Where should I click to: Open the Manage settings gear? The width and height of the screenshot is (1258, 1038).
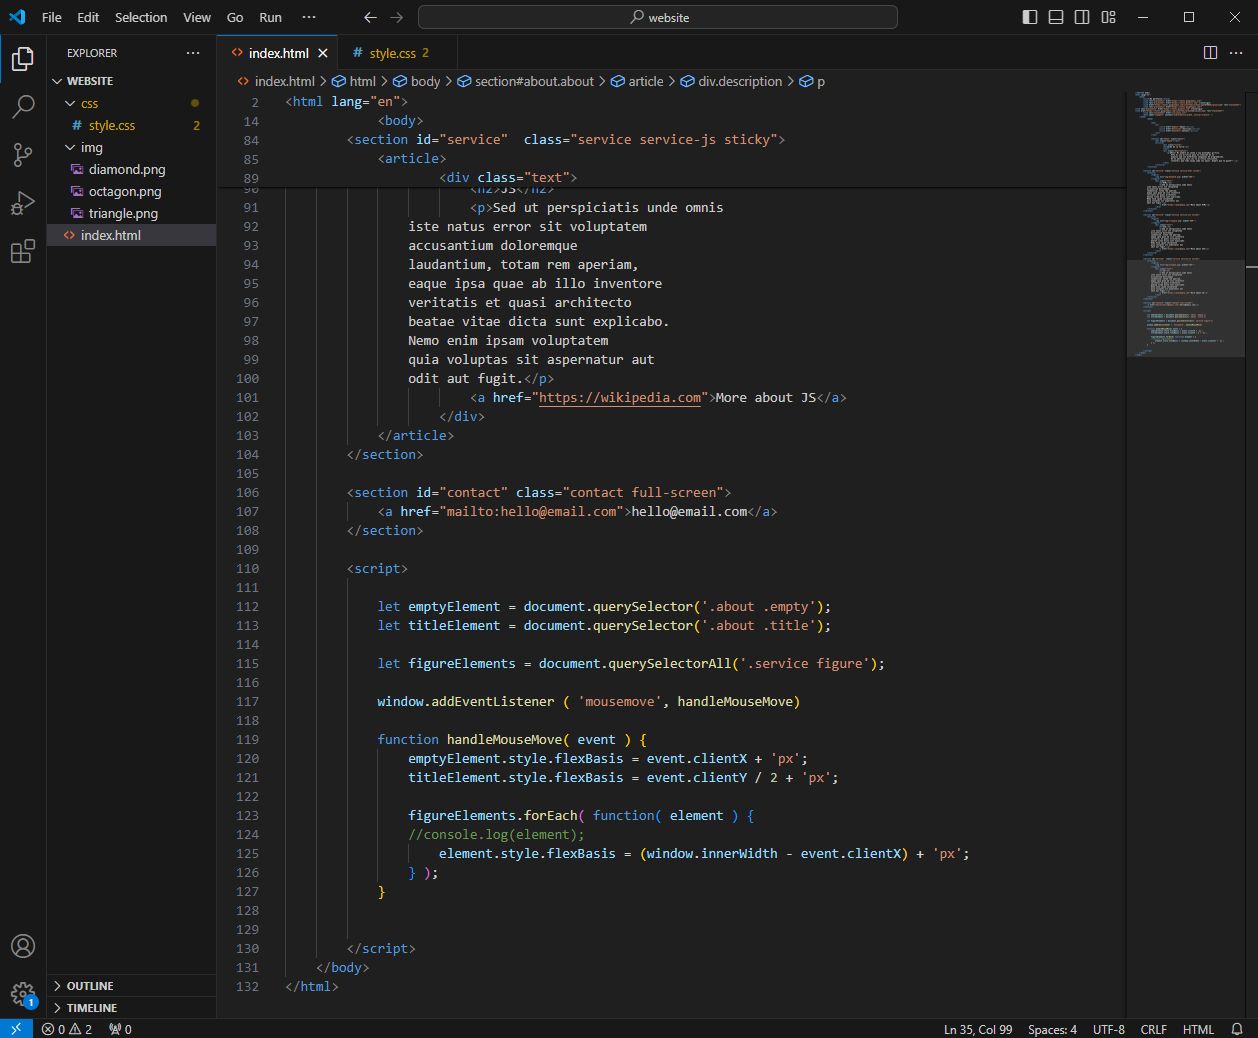pyautogui.click(x=22, y=994)
